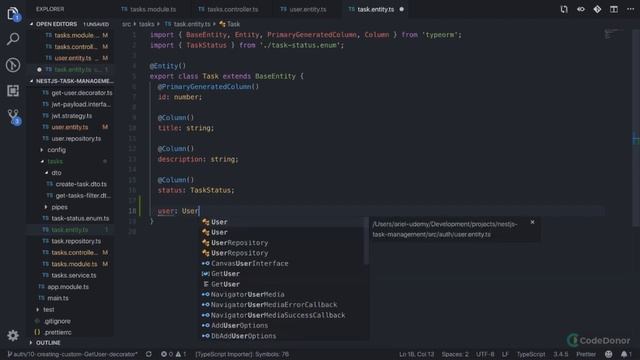Screen dimensions: 640x360
Task: Click the Prettier status bar item
Action: coord(586,354)
